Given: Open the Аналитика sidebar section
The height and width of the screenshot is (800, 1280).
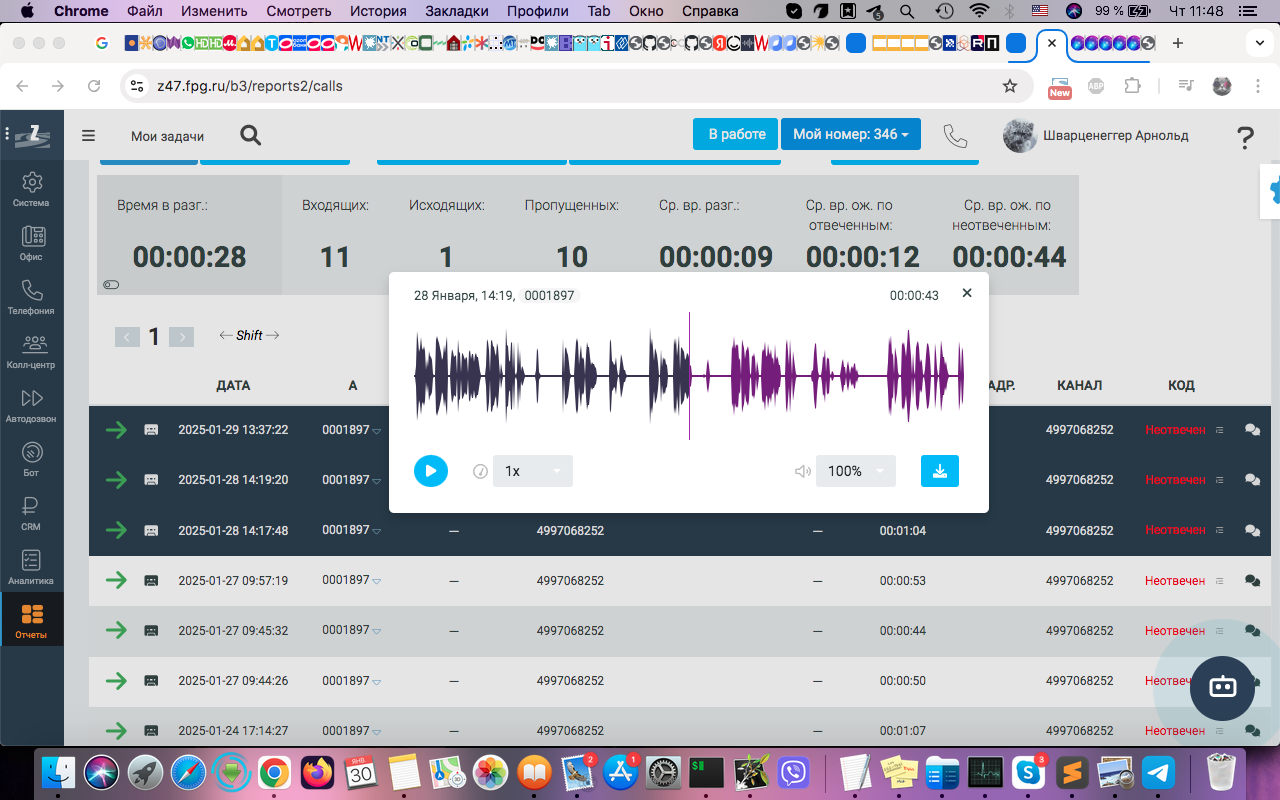Looking at the screenshot, I should click(x=32, y=567).
